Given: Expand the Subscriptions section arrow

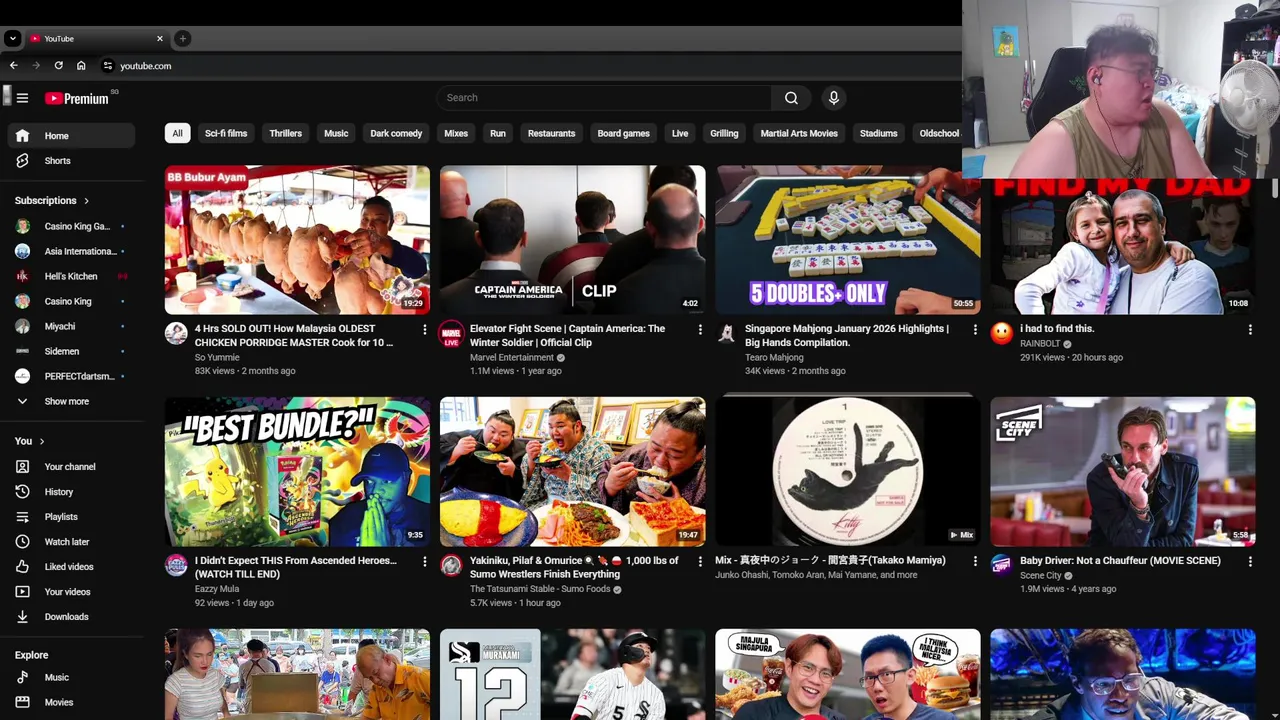Looking at the screenshot, I should (86, 201).
